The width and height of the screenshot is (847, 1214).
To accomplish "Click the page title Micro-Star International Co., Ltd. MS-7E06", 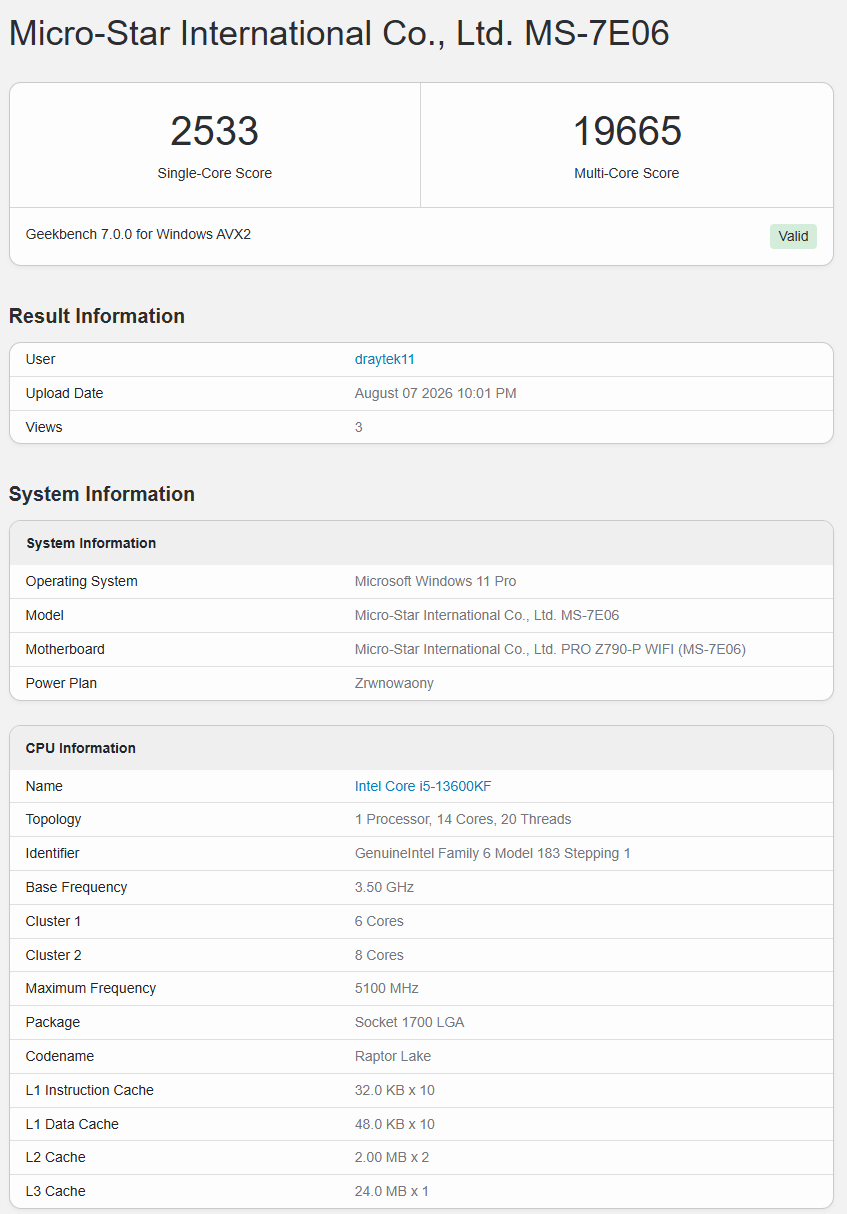I will (x=339, y=33).
